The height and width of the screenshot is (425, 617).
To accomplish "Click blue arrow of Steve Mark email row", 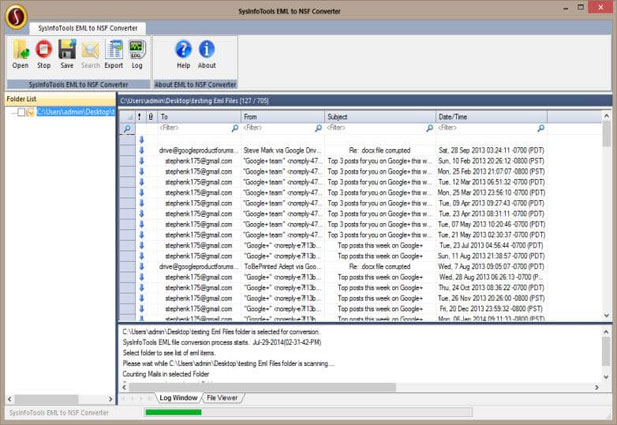I will coord(142,150).
